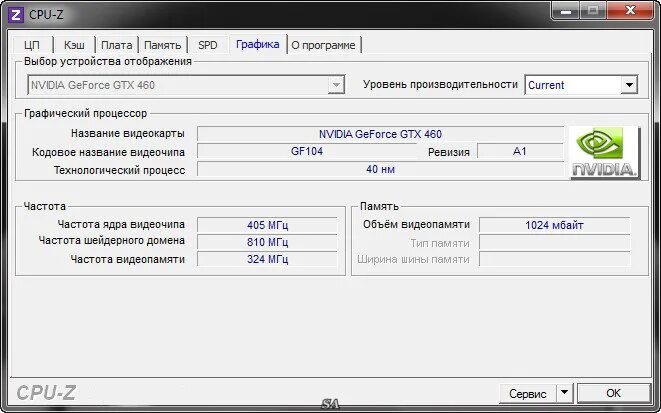Switch to the ЦП tab

[32, 45]
